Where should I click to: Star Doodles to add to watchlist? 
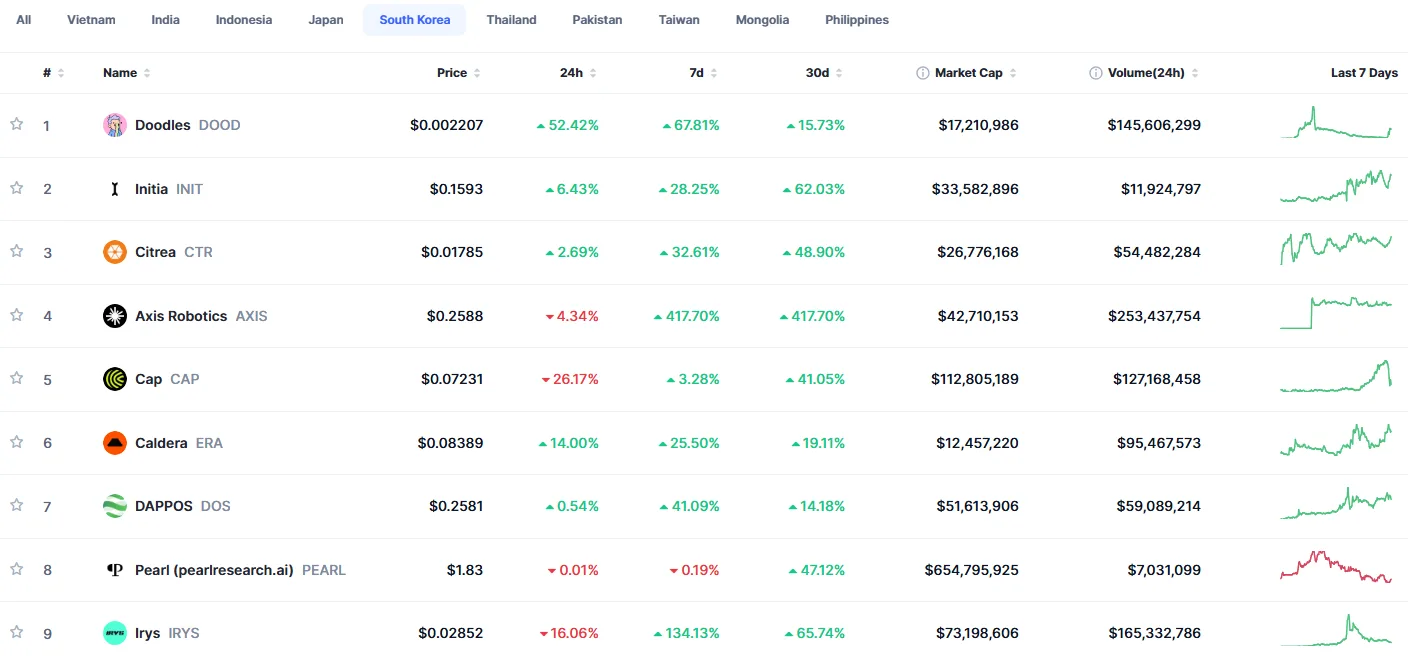tap(16, 124)
